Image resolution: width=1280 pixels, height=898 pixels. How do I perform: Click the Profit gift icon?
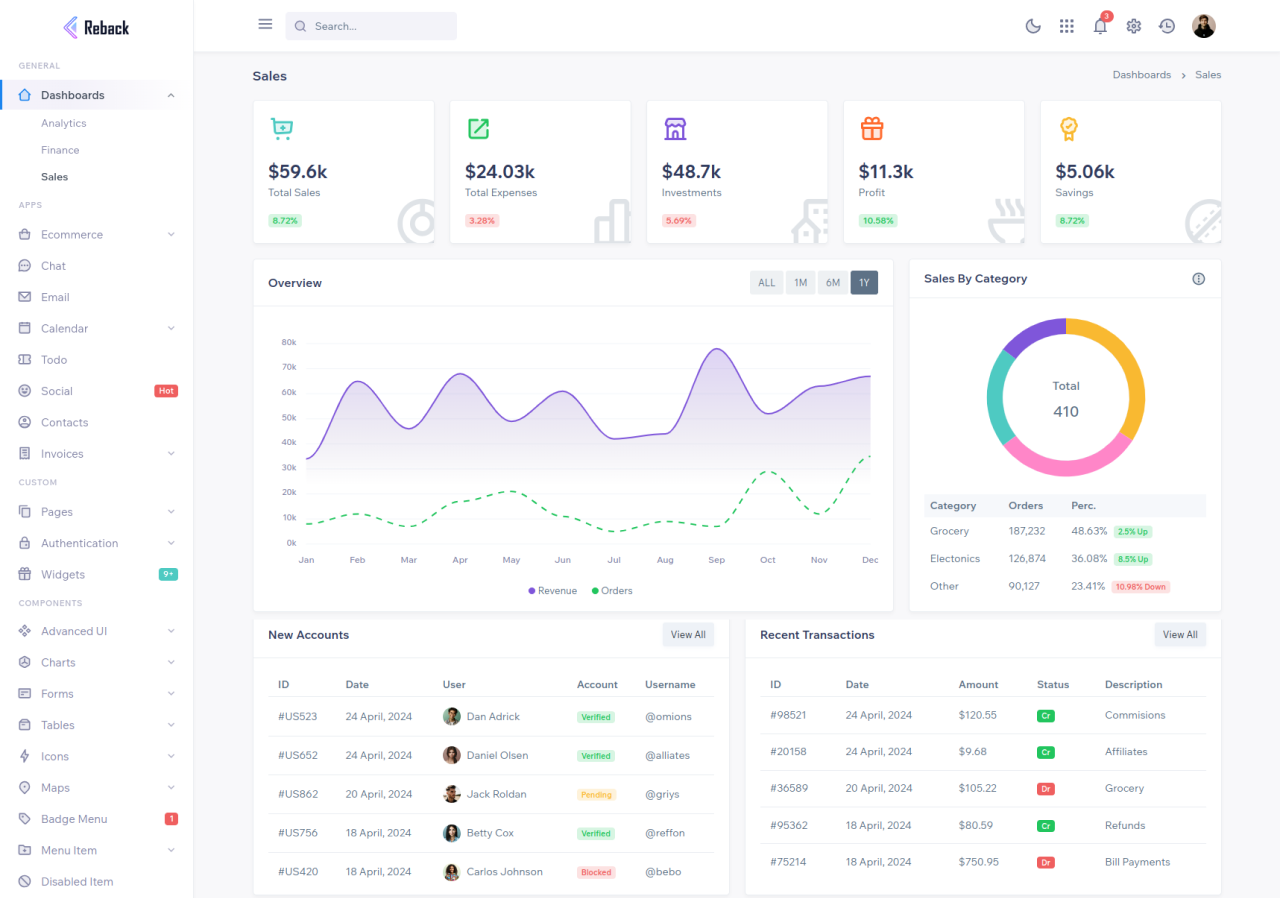[x=872, y=128]
